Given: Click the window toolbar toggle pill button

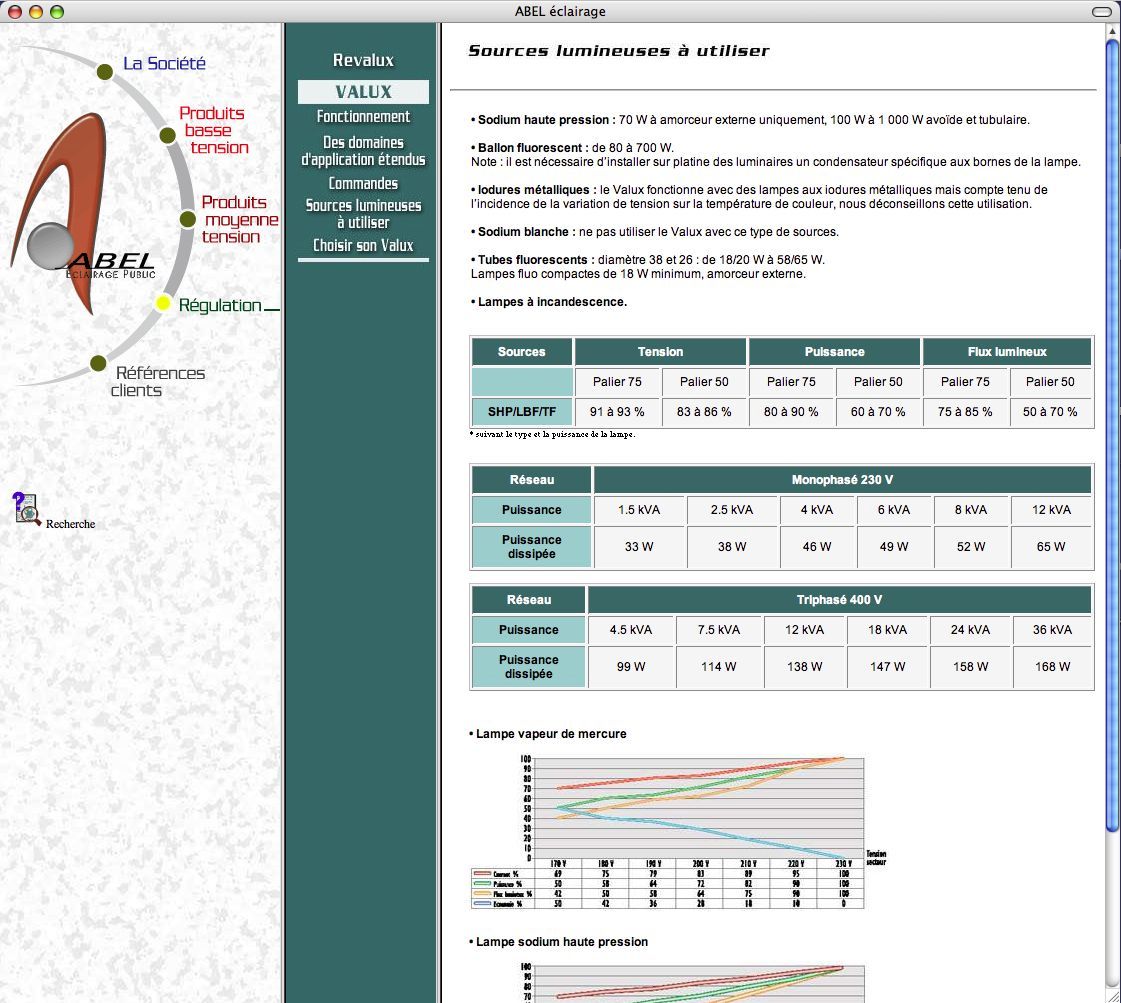Looking at the screenshot, I should click(x=1102, y=11).
